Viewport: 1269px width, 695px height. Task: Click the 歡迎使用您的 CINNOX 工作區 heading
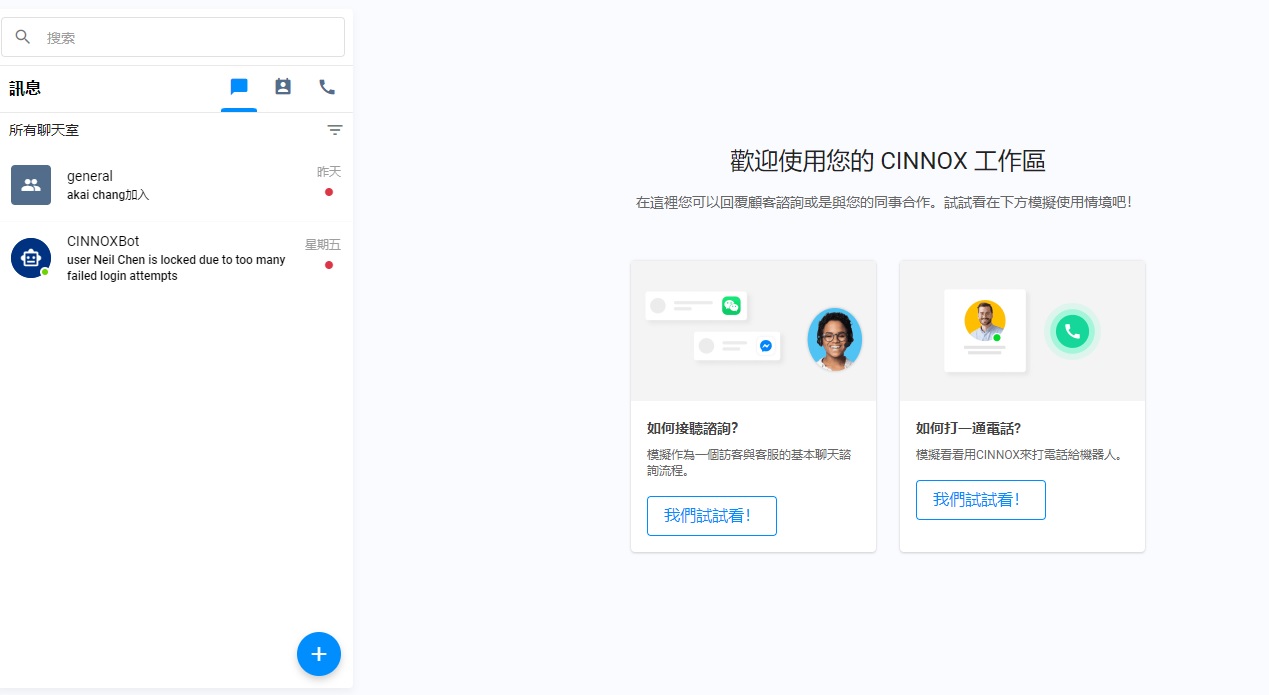click(x=888, y=161)
